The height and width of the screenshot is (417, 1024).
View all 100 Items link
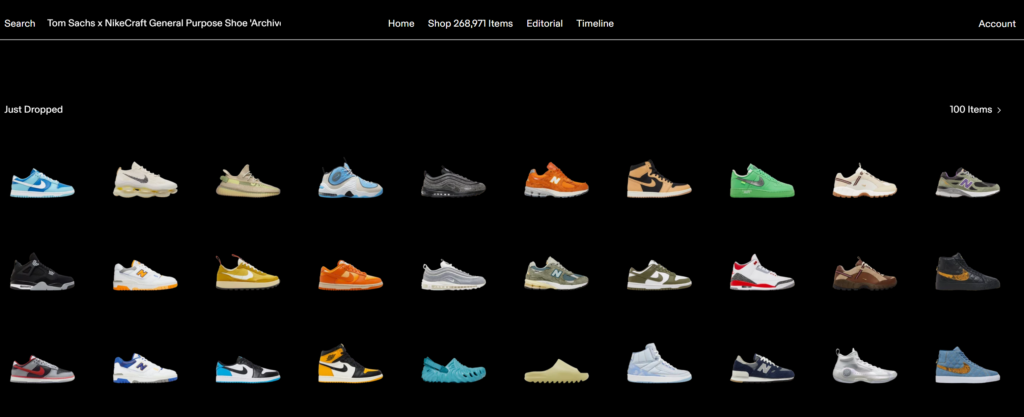[x=970, y=110]
